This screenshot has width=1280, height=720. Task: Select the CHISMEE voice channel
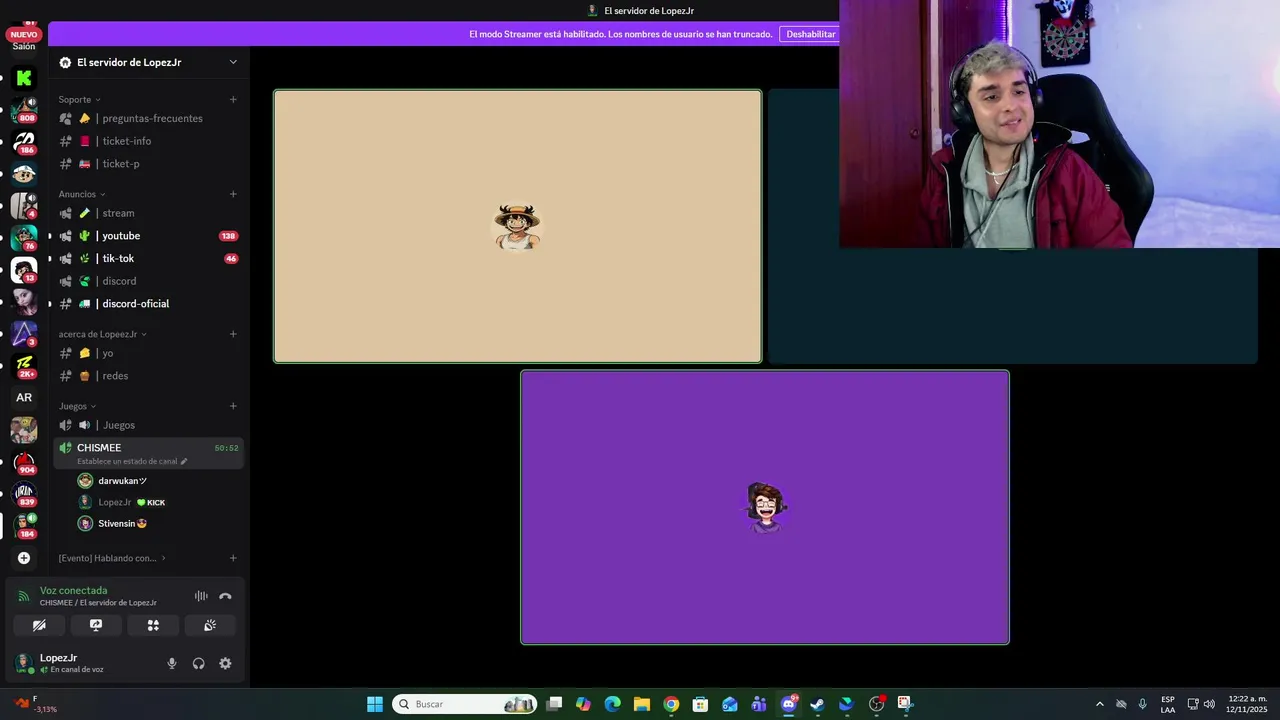tap(148, 453)
